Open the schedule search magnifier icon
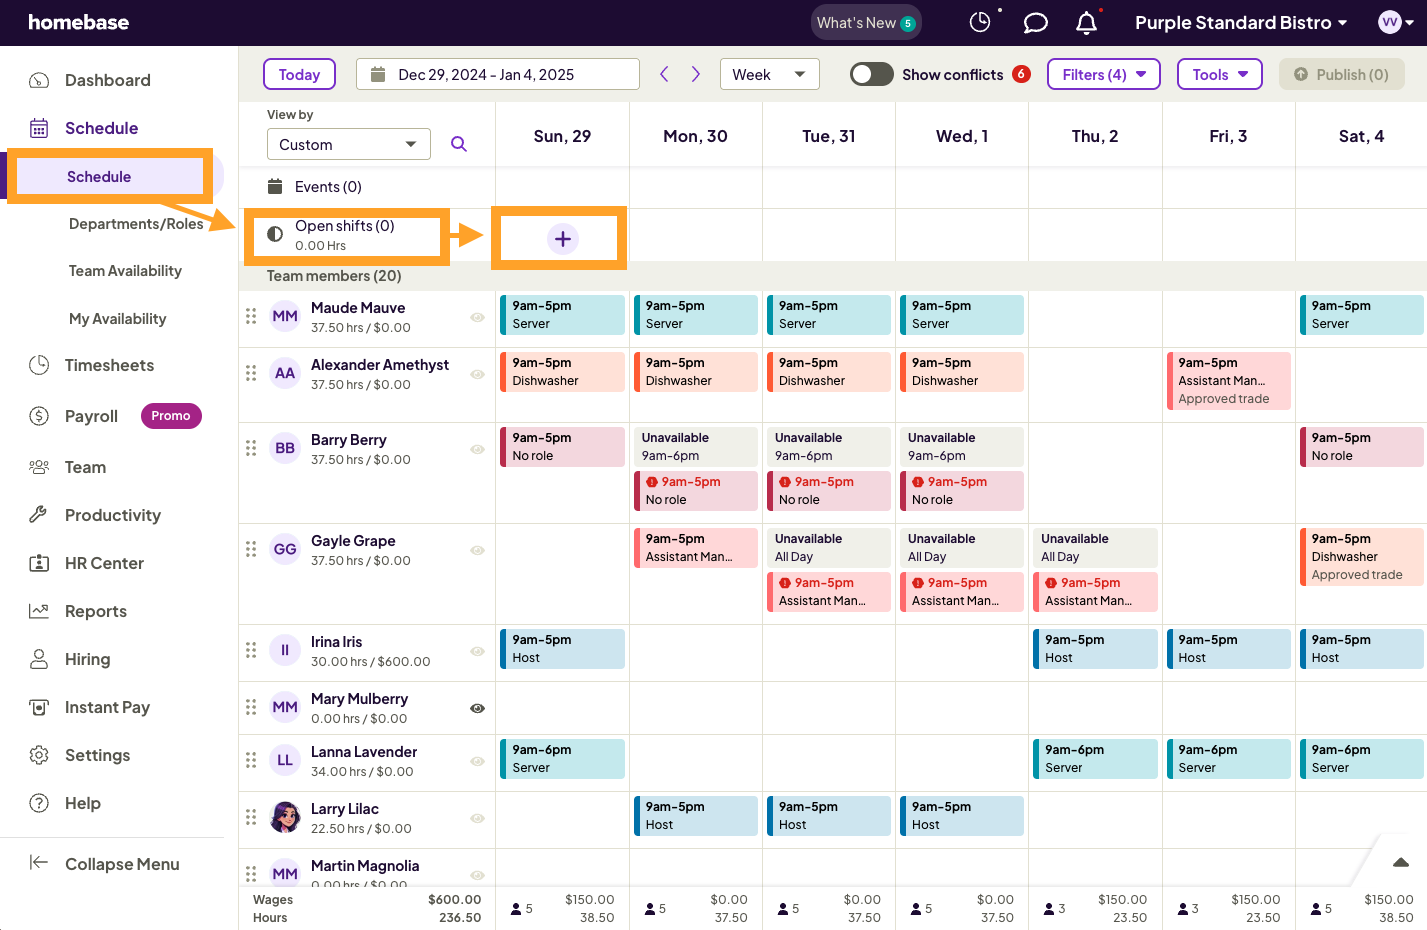Viewport: 1427px width, 930px height. tap(459, 144)
